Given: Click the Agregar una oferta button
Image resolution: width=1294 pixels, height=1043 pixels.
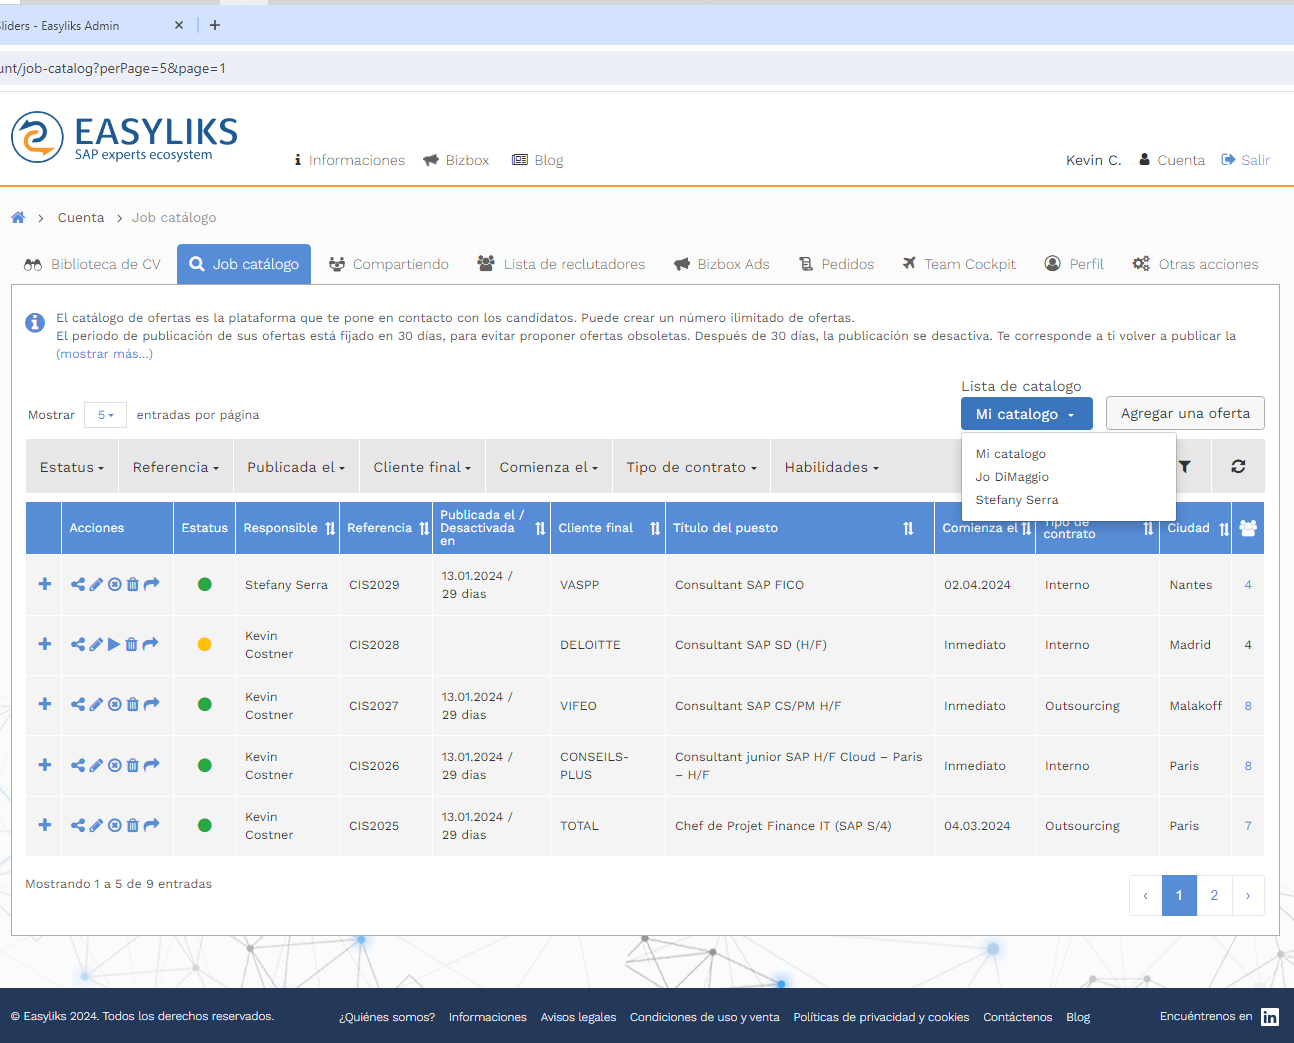Looking at the screenshot, I should click(1185, 414).
